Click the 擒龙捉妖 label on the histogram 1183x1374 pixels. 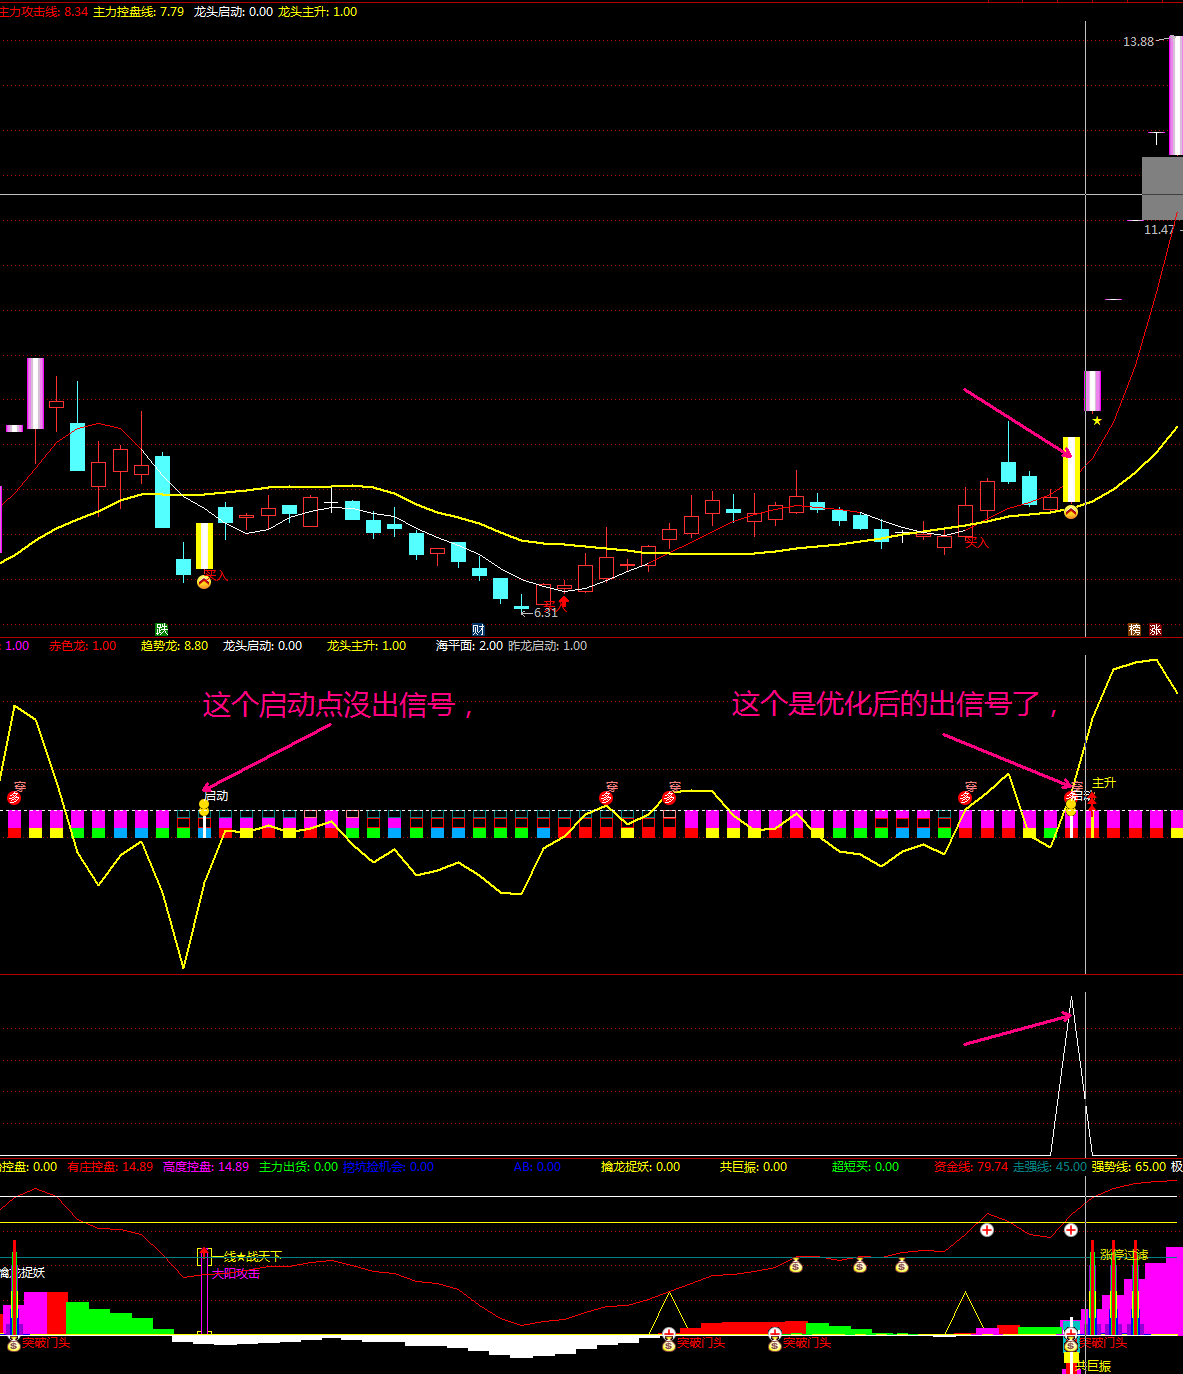coord(22,1273)
